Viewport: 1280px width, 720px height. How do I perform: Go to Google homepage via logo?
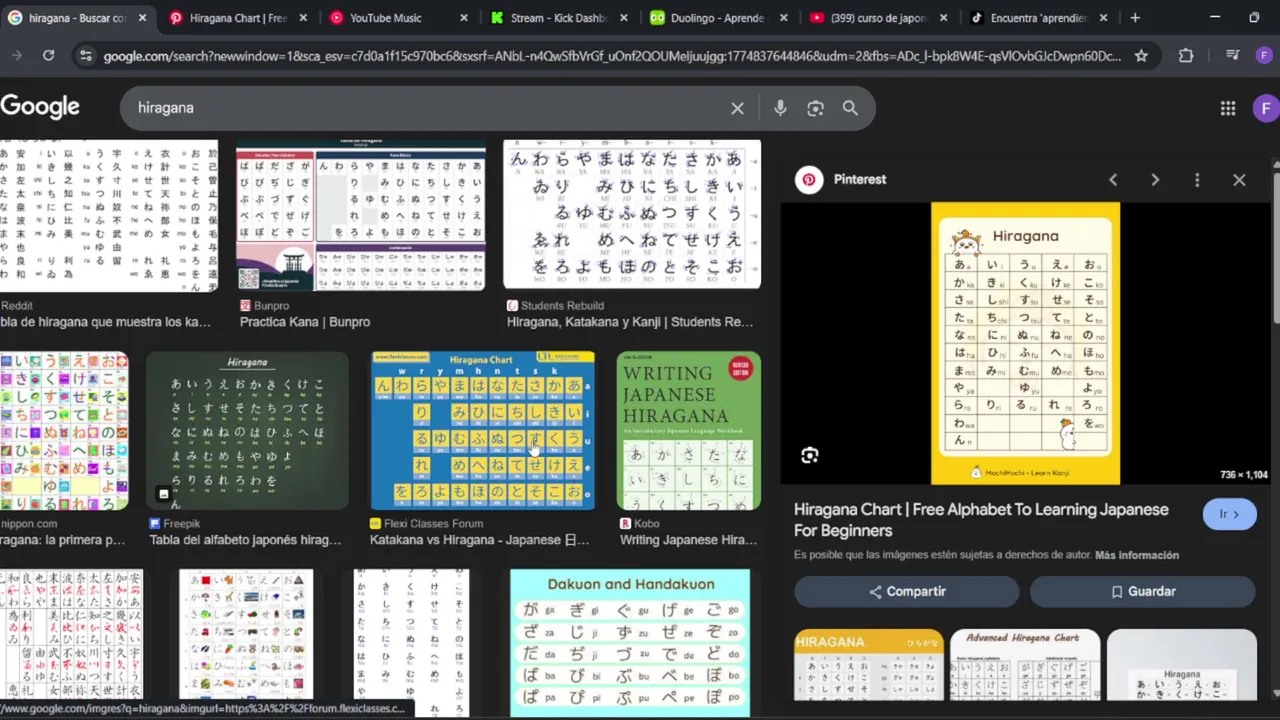pyautogui.click(x=40, y=107)
